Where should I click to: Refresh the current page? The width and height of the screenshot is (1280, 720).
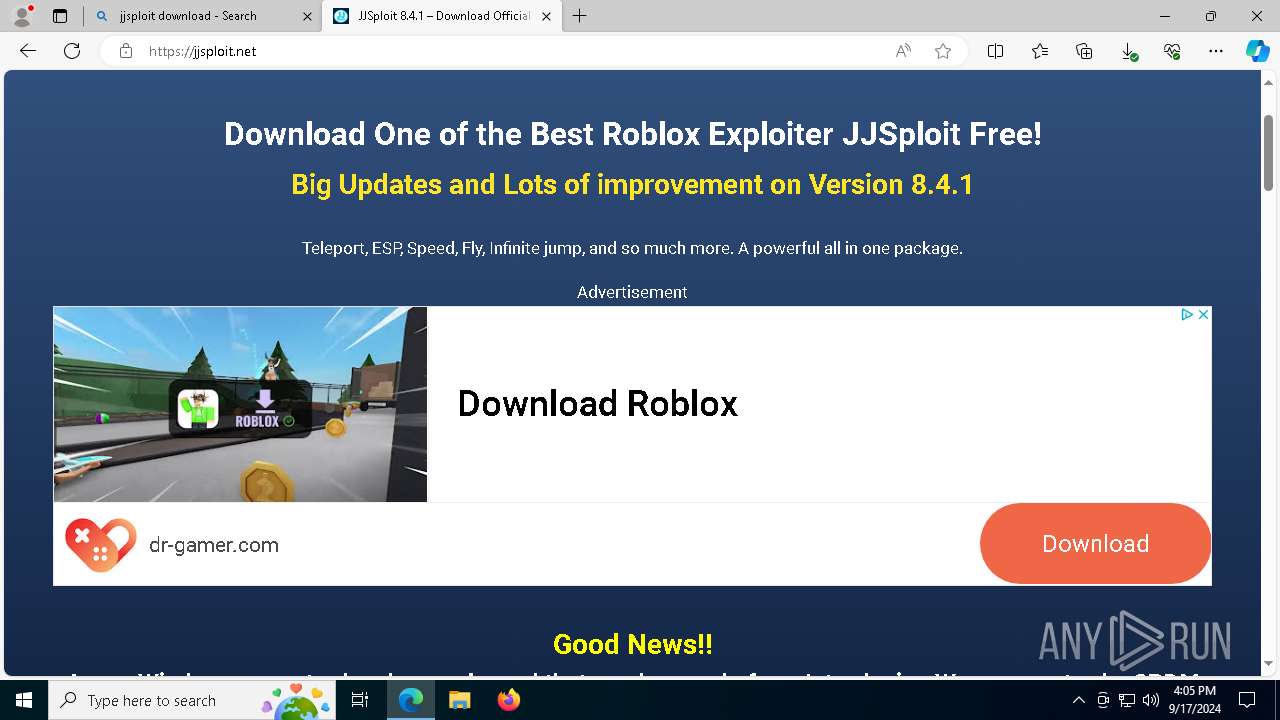tap(72, 51)
